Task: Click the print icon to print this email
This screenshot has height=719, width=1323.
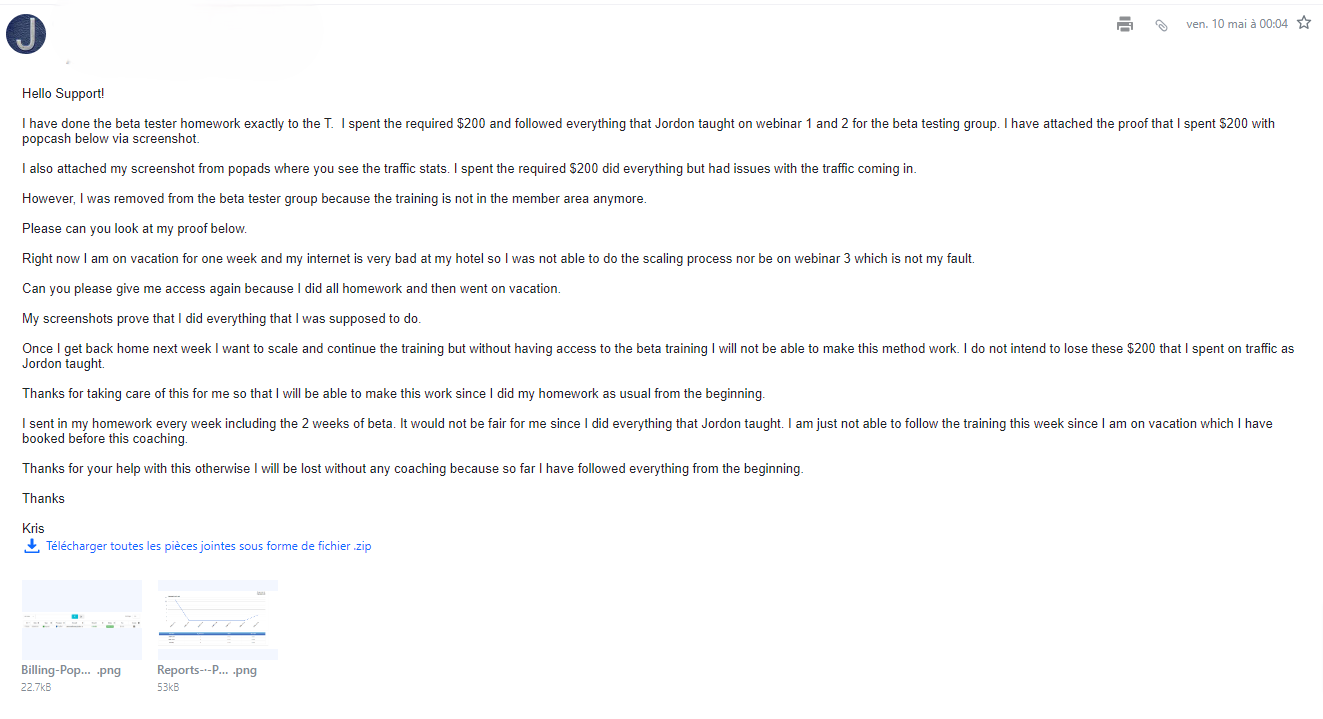Action: pos(1124,23)
